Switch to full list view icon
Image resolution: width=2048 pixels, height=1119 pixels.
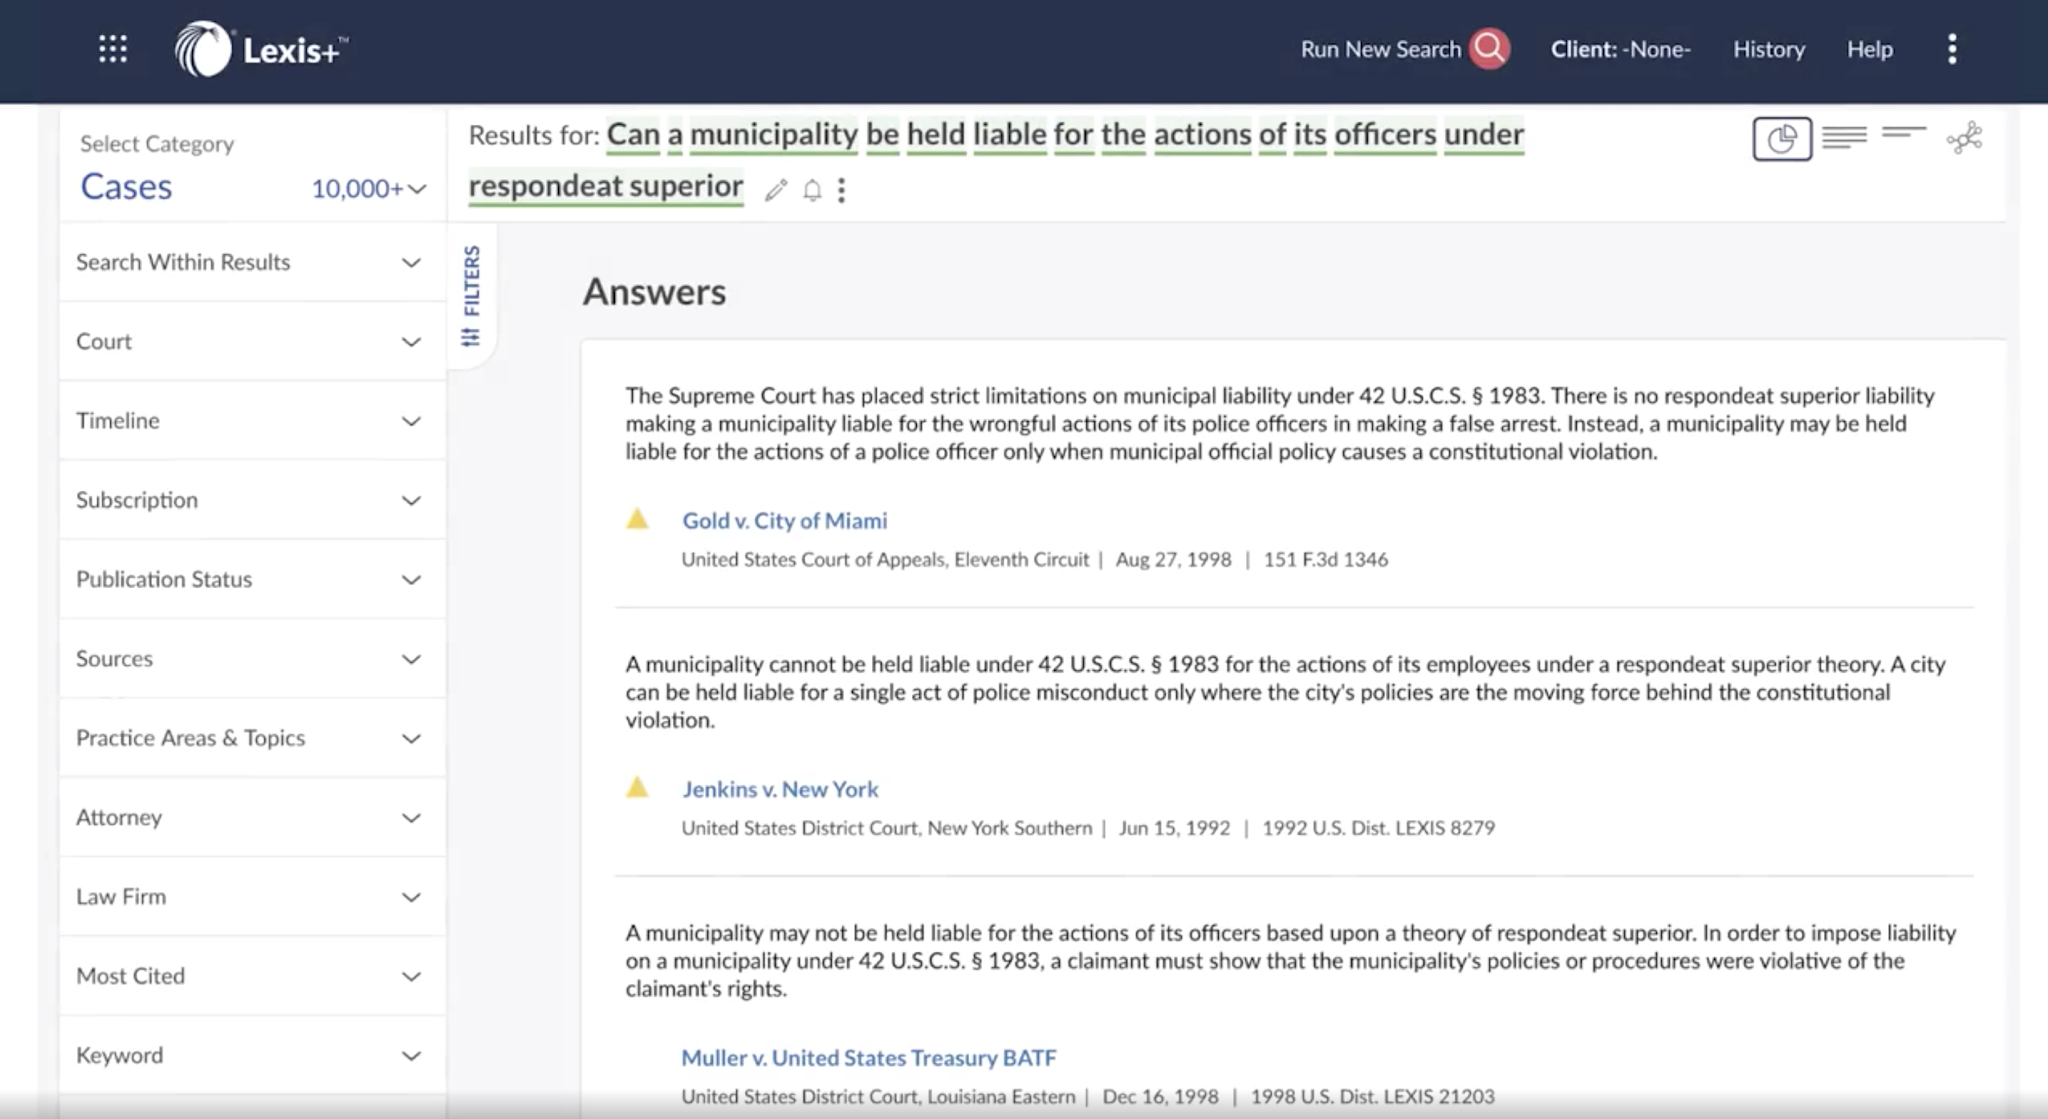point(1844,137)
